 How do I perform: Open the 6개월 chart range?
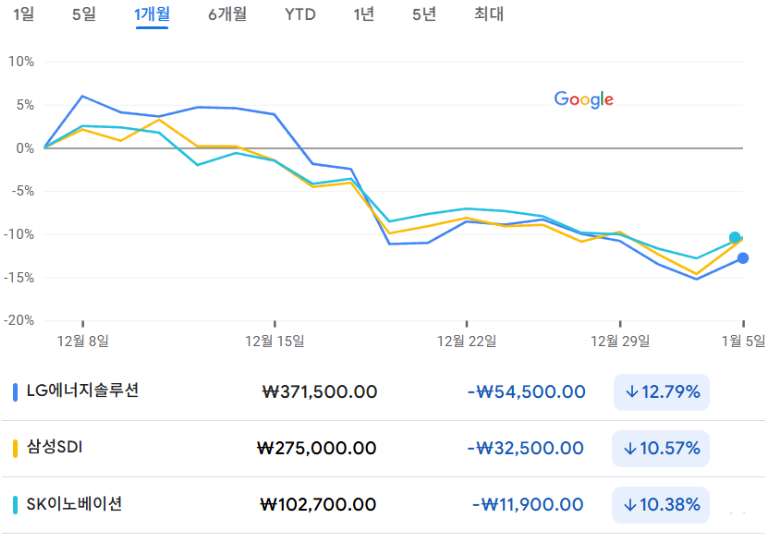(x=227, y=15)
